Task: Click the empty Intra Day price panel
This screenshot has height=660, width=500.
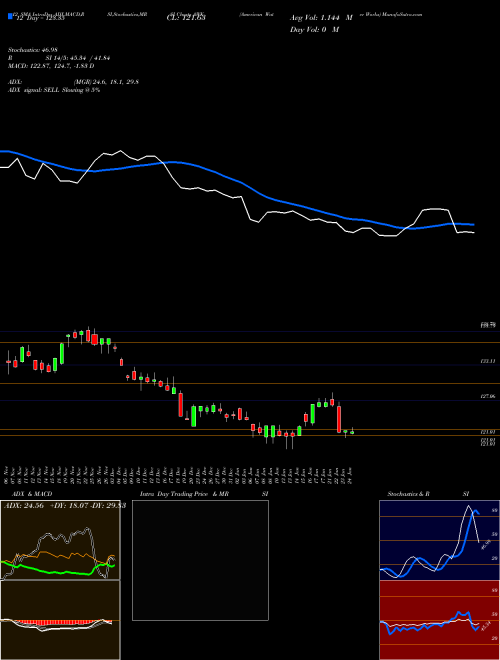Action: 200,560
